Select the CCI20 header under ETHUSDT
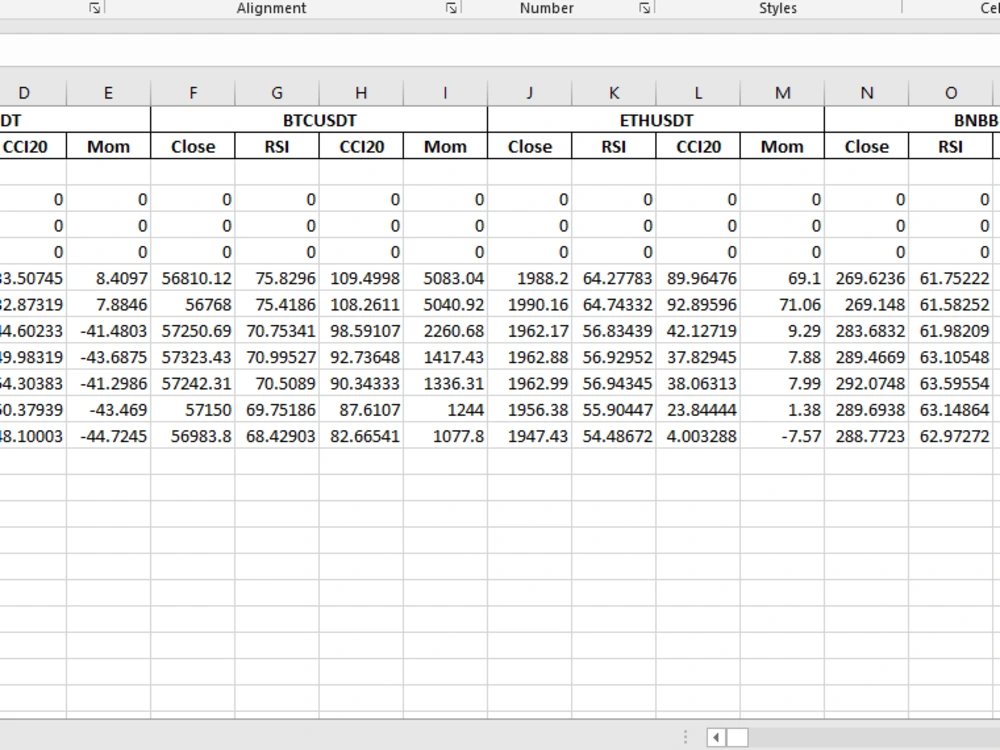This screenshot has height=750, width=1000. tap(698, 146)
